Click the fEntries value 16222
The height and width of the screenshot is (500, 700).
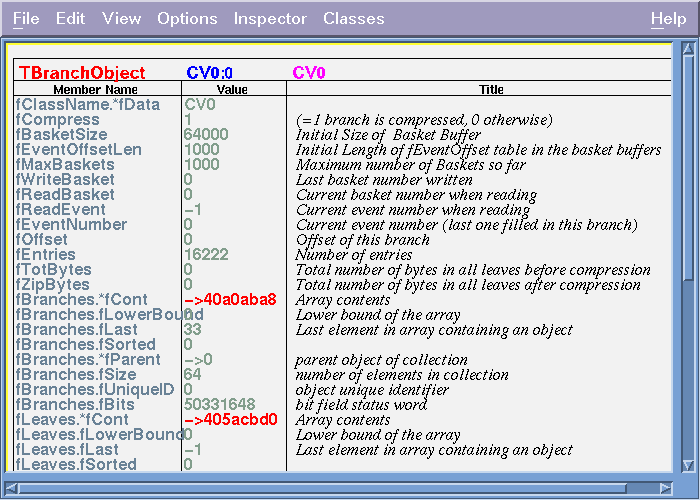click(206, 254)
